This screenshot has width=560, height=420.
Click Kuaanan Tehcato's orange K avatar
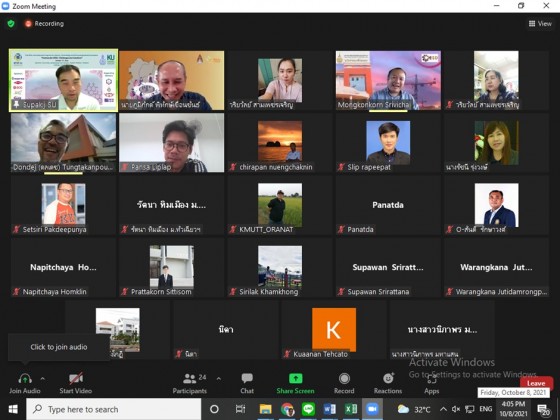point(334,329)
